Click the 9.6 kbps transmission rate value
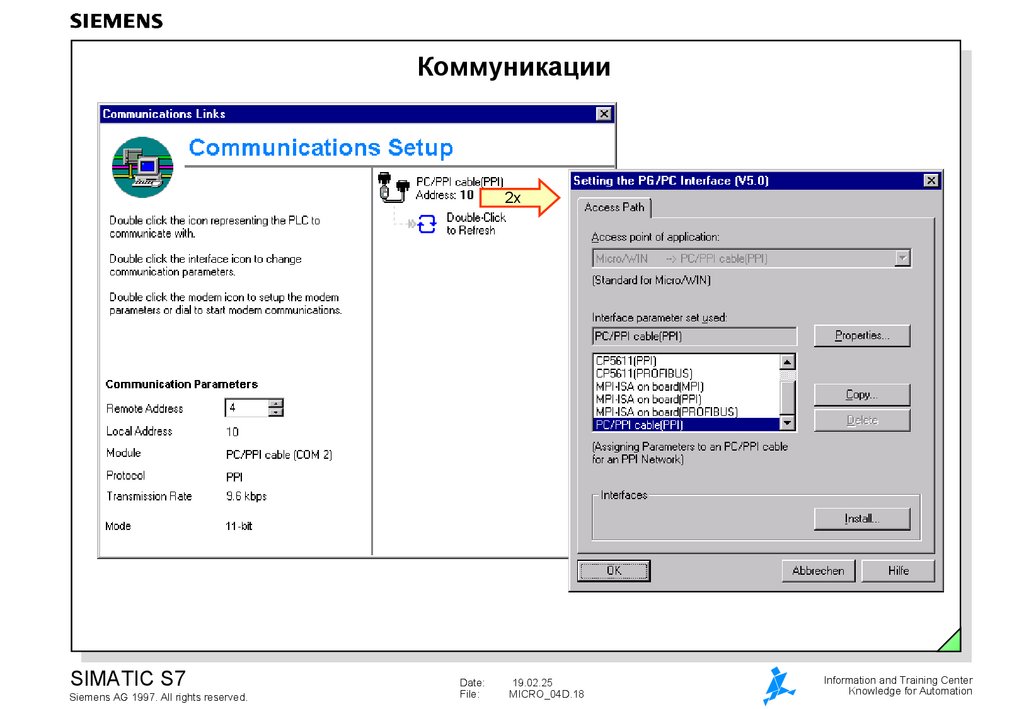 click(246, 496)
